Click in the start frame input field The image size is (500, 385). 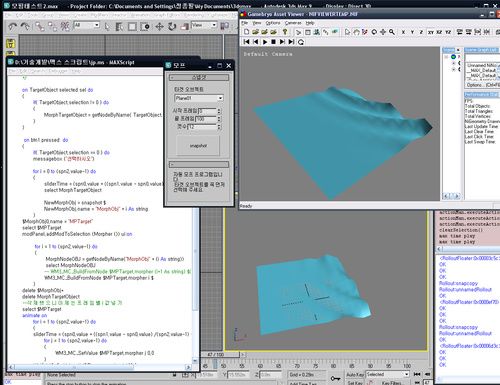pyautogui.click(x=207, y=111)
